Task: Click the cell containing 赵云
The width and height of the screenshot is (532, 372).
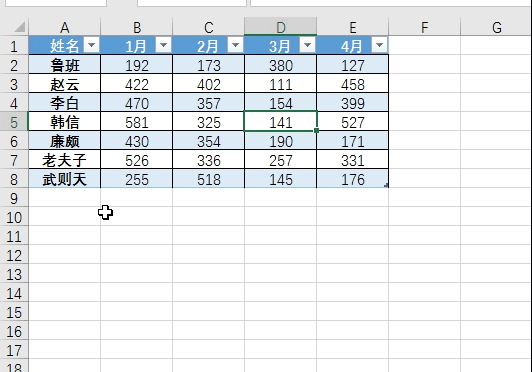Action: coord(64,83)
